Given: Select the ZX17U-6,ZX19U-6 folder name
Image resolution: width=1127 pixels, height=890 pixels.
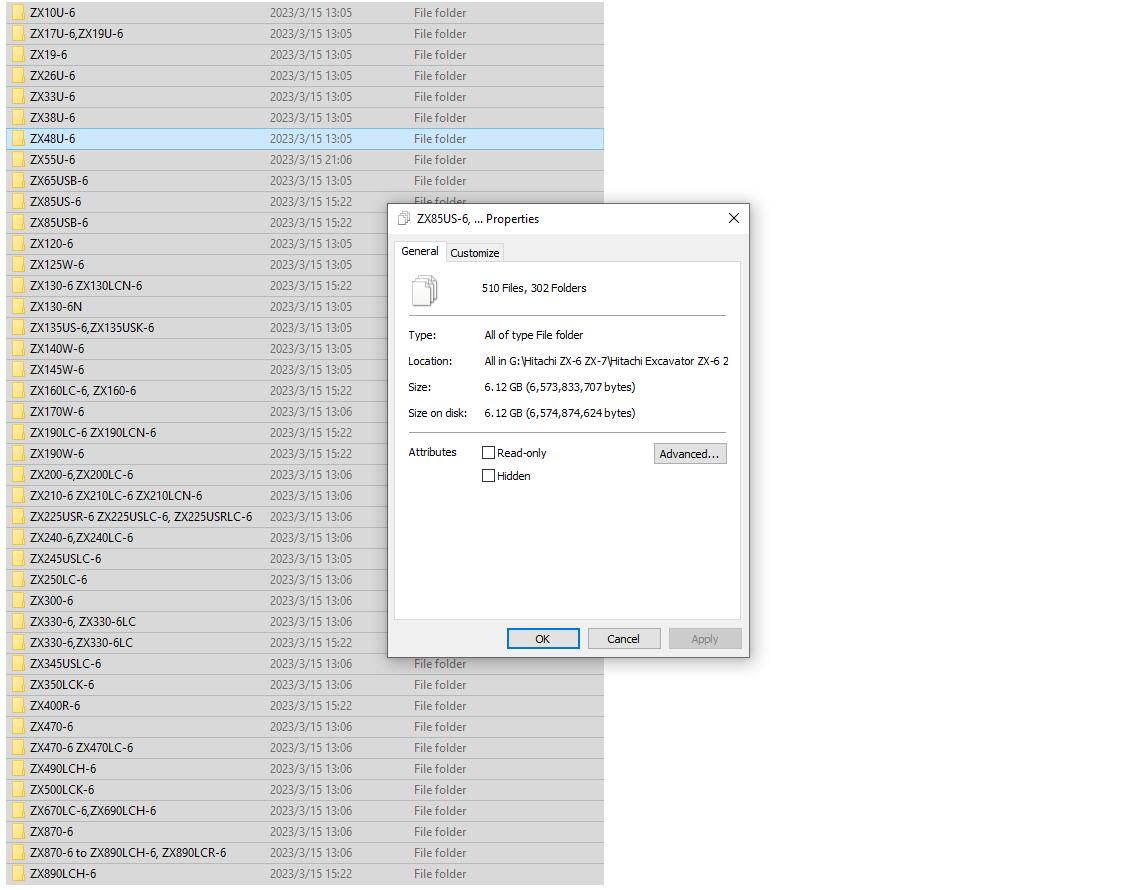Looking at the screenshot, I should (x=76, y=34).
